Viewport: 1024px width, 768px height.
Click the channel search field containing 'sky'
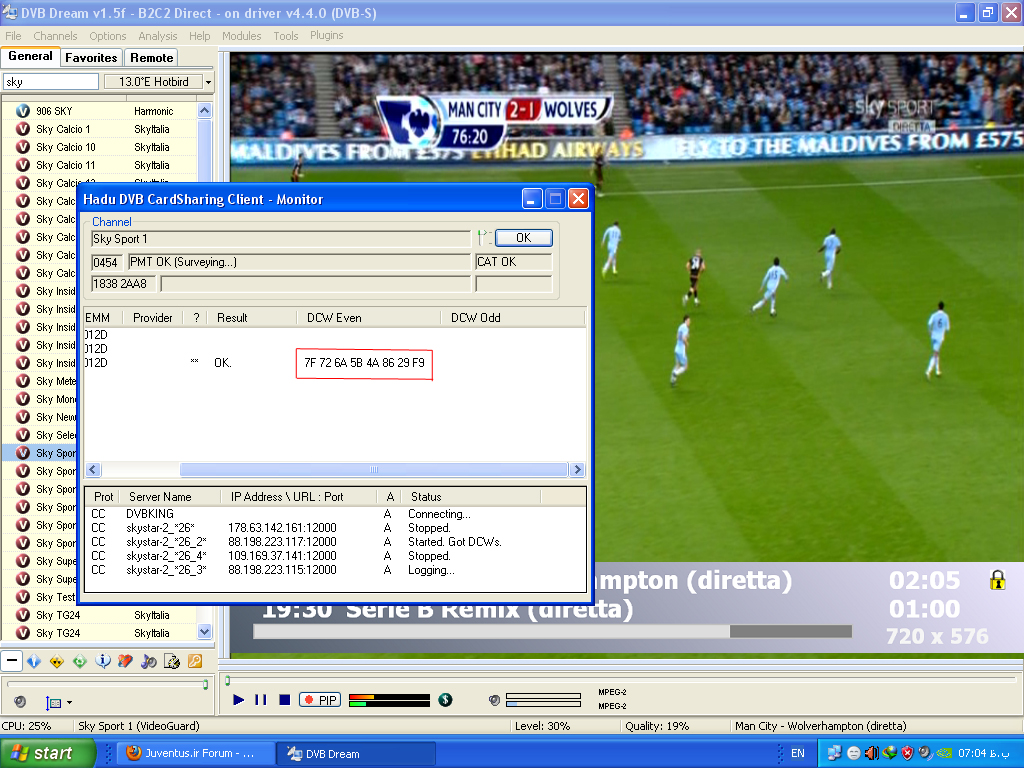coord(51,82)
